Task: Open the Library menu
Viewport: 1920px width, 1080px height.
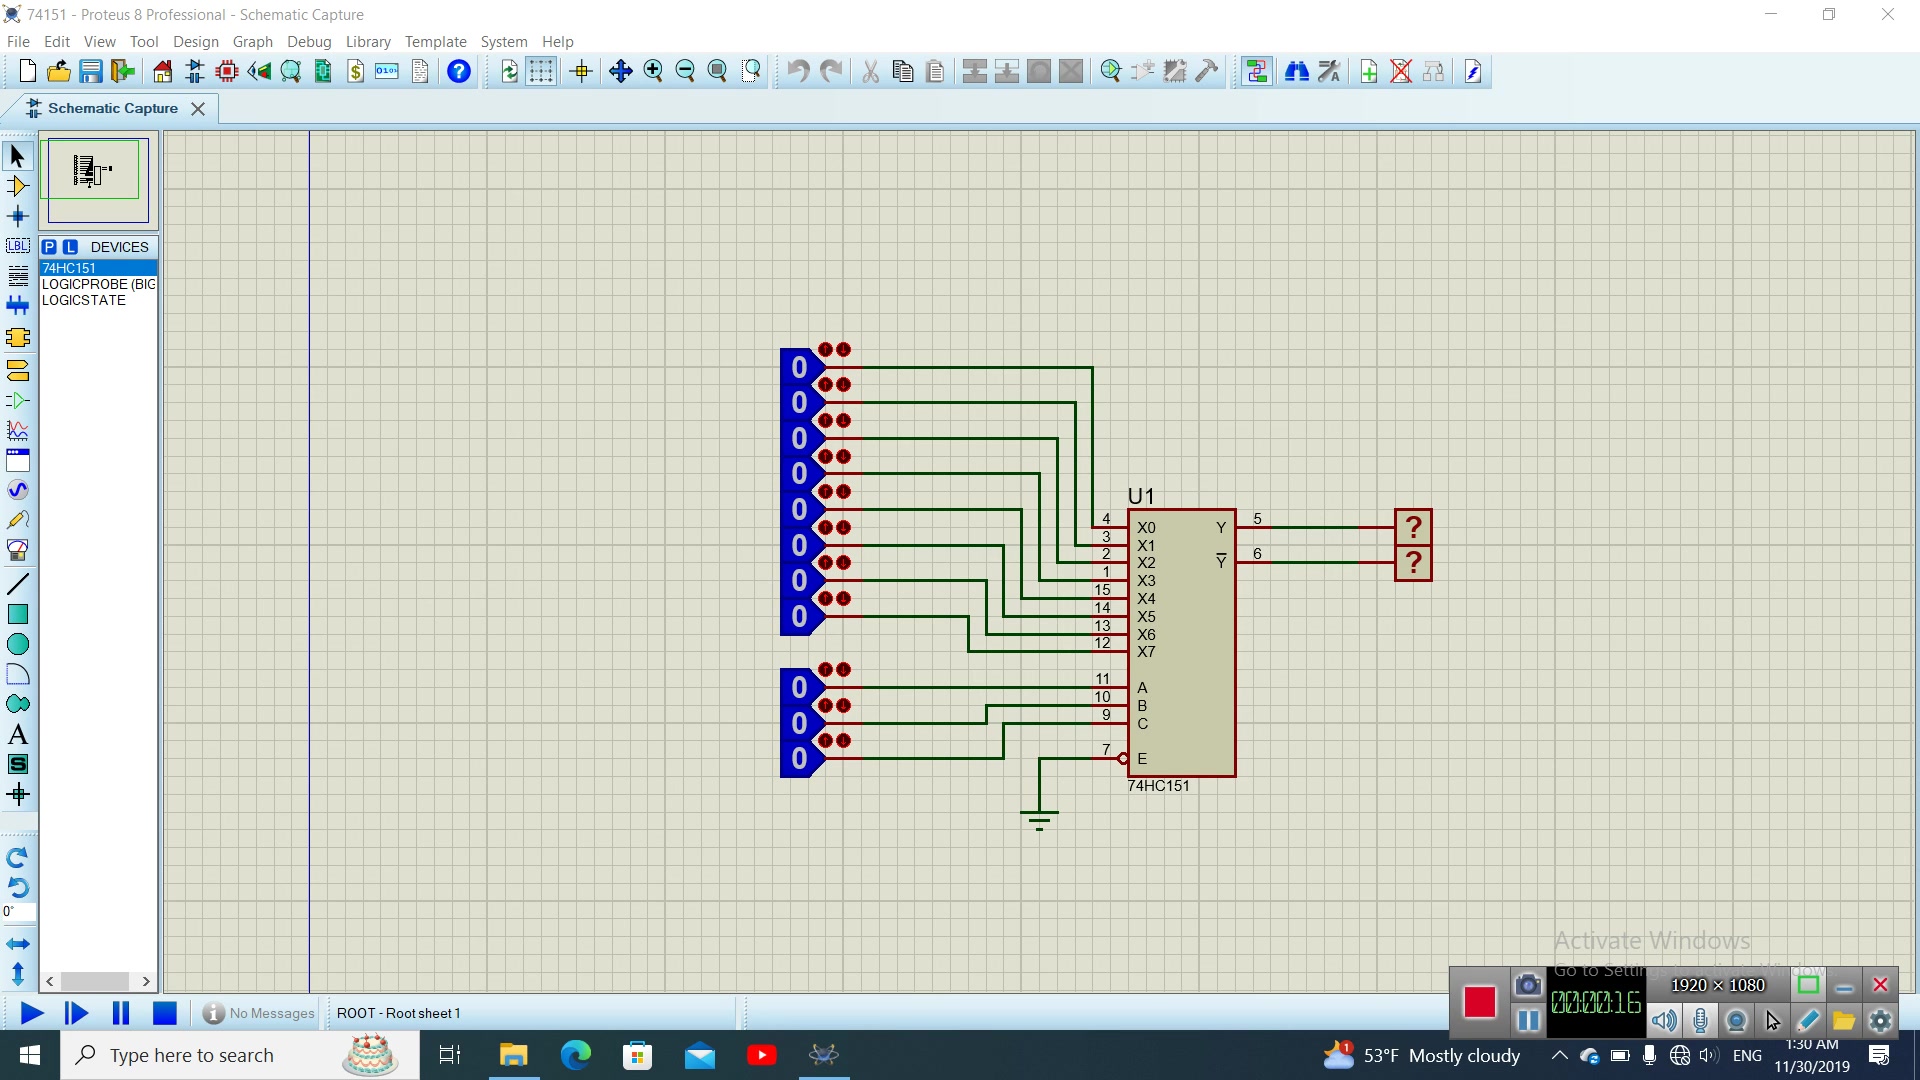Action: pyautogui.click(x=368, y=41)
